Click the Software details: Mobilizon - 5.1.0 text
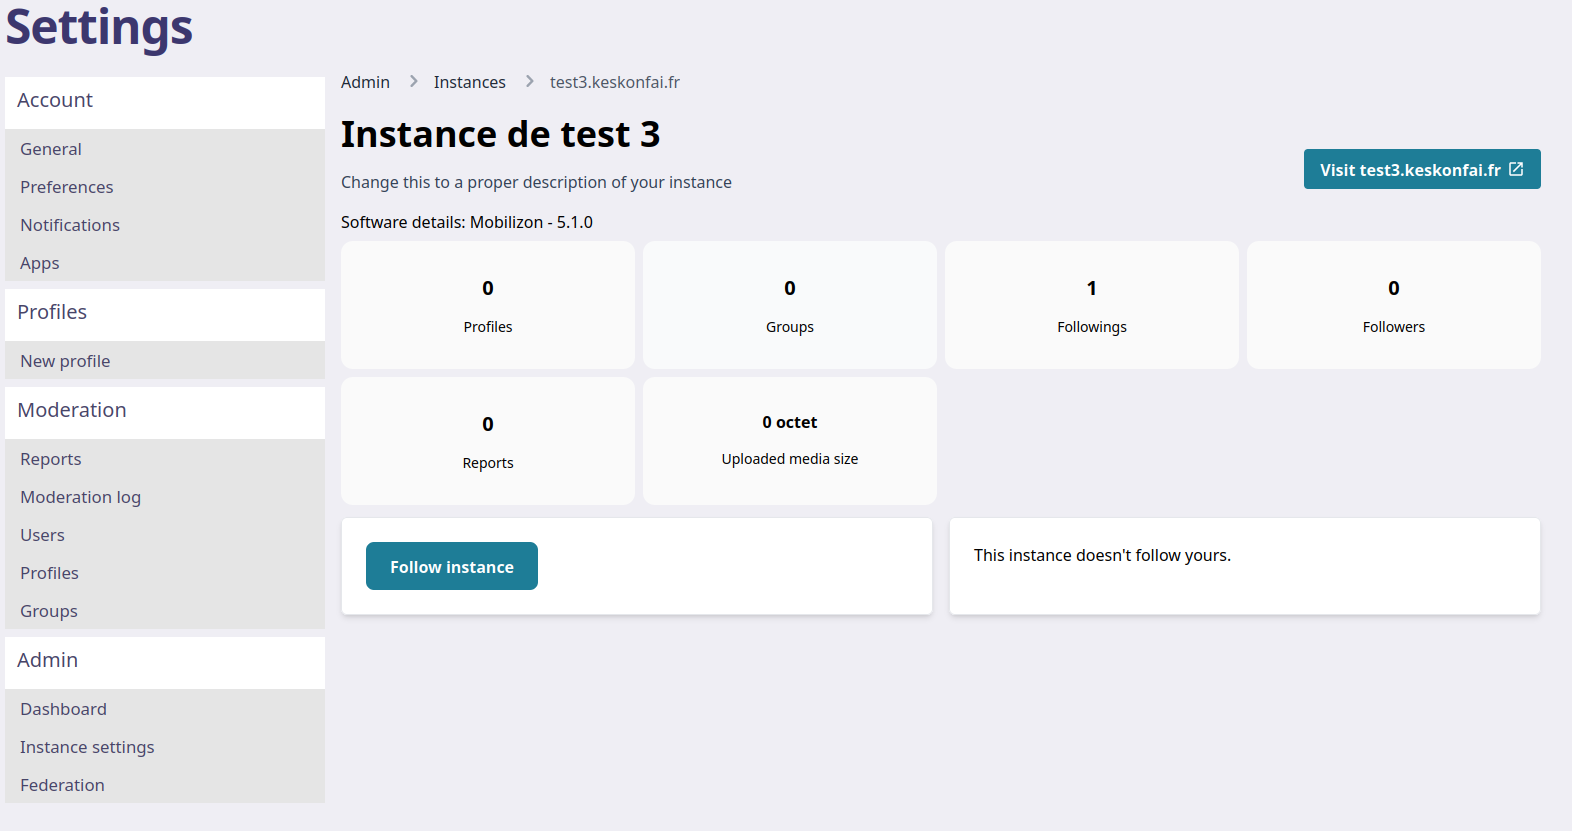The width and height of the screenshot is (1572, 831). (467, 222)
